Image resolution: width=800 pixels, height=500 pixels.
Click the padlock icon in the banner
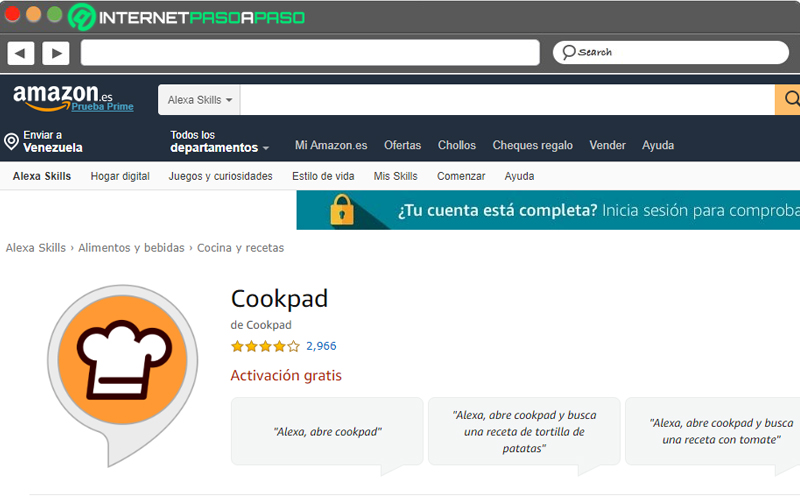click(x=342, y=210)
